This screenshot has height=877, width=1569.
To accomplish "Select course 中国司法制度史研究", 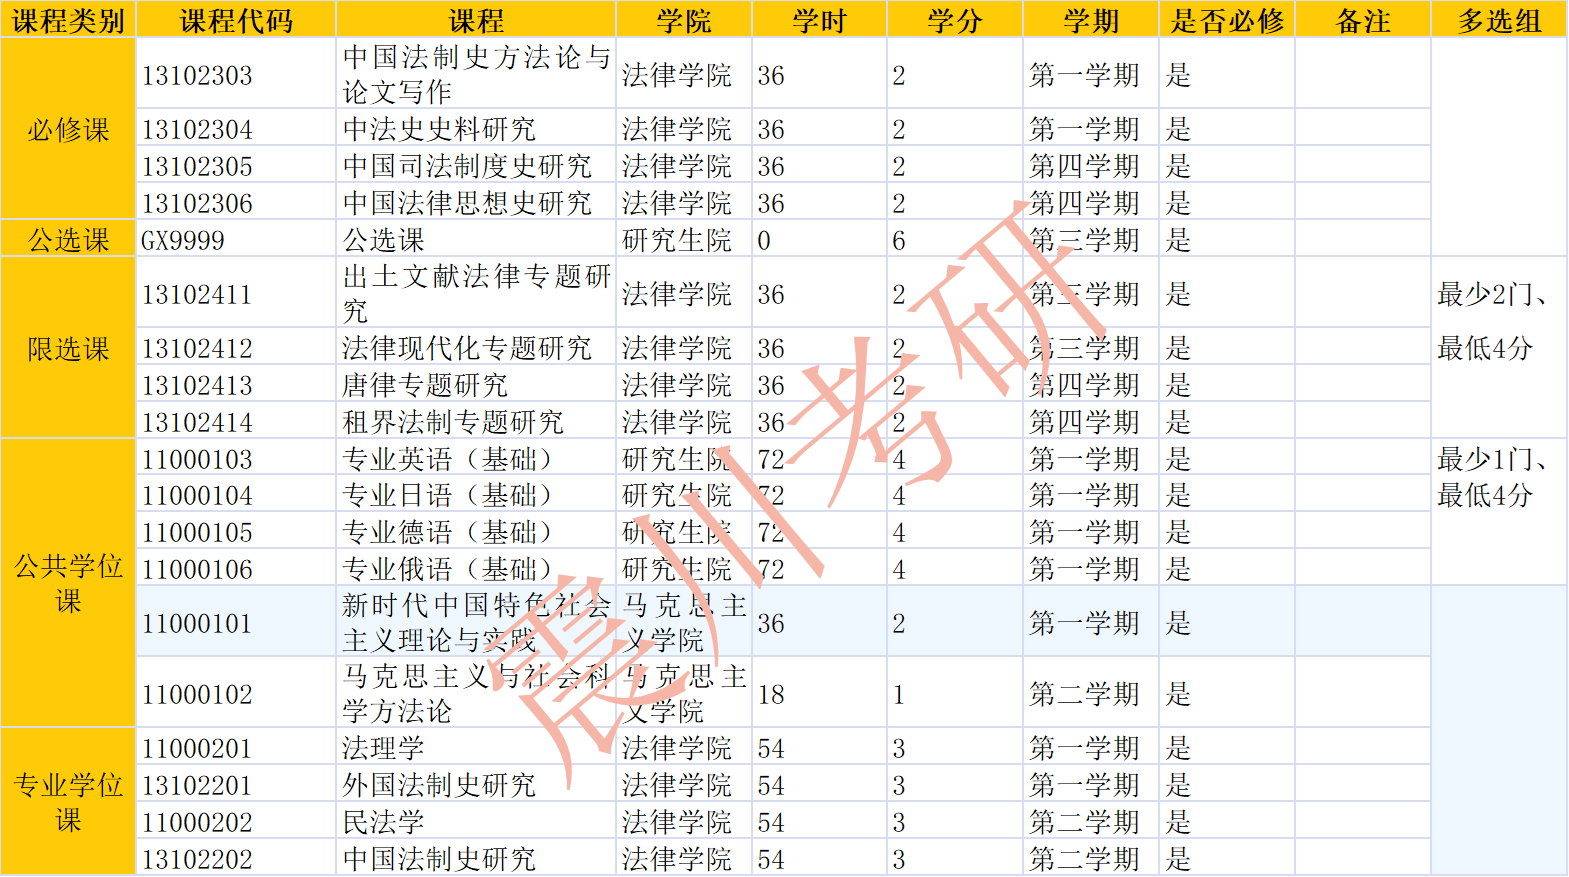I will (467, 166).
